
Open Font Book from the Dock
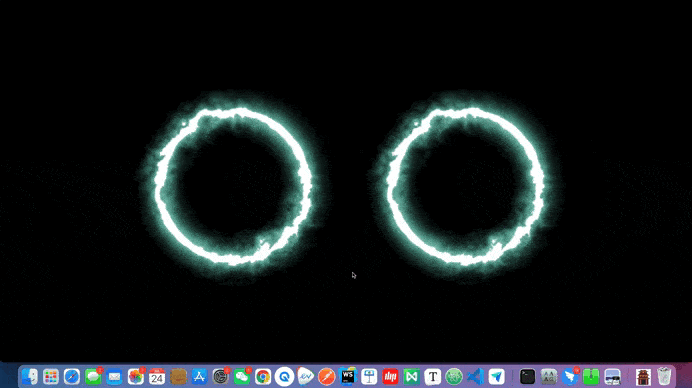coord(549,377)
